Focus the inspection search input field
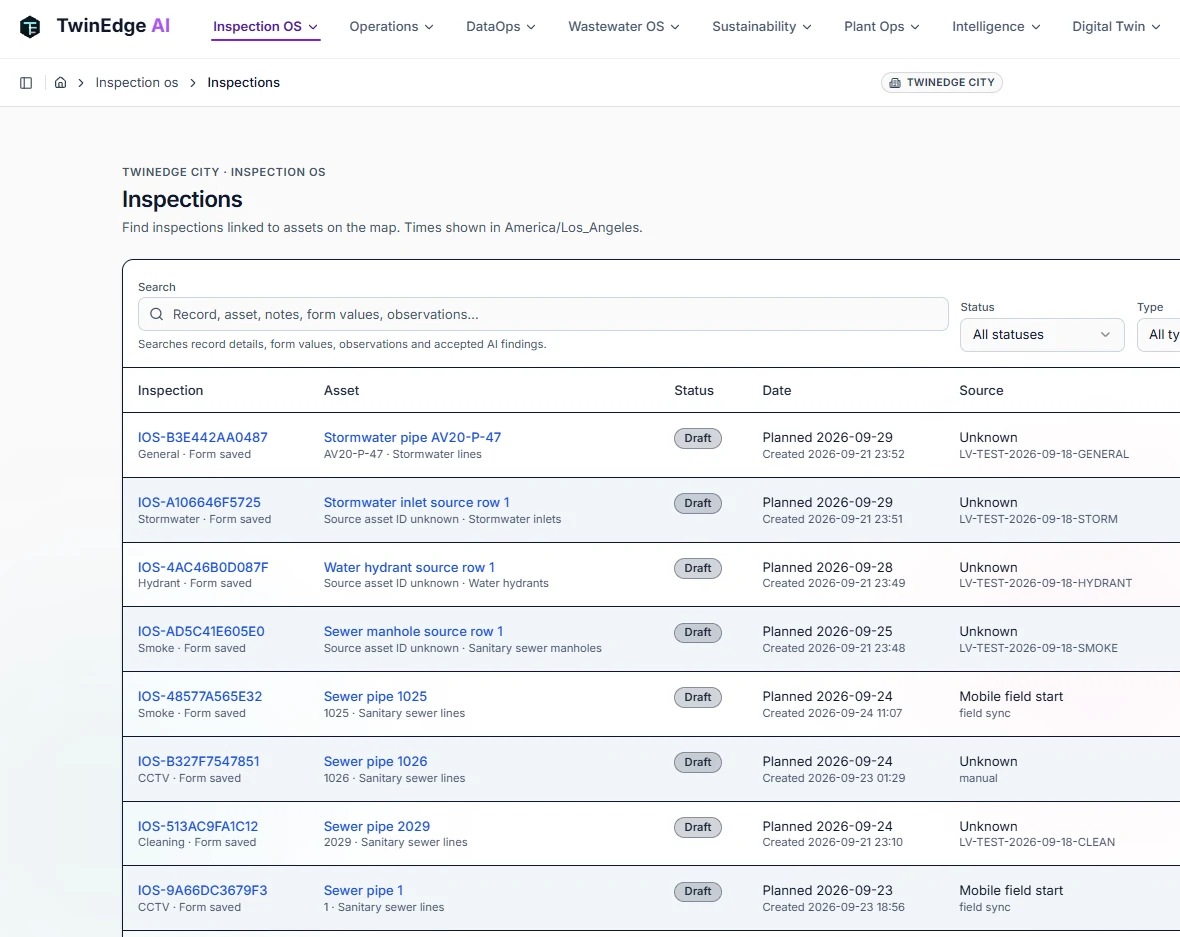Viewport: 1180px width, 937px height. [x=543, y=315]
